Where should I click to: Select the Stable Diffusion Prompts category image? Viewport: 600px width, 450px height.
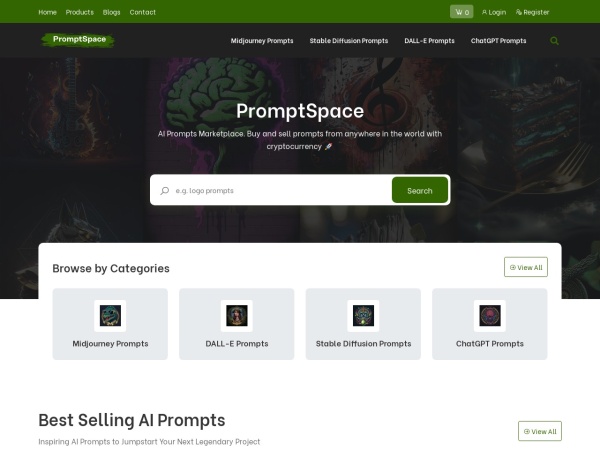(x=363, y=316)
